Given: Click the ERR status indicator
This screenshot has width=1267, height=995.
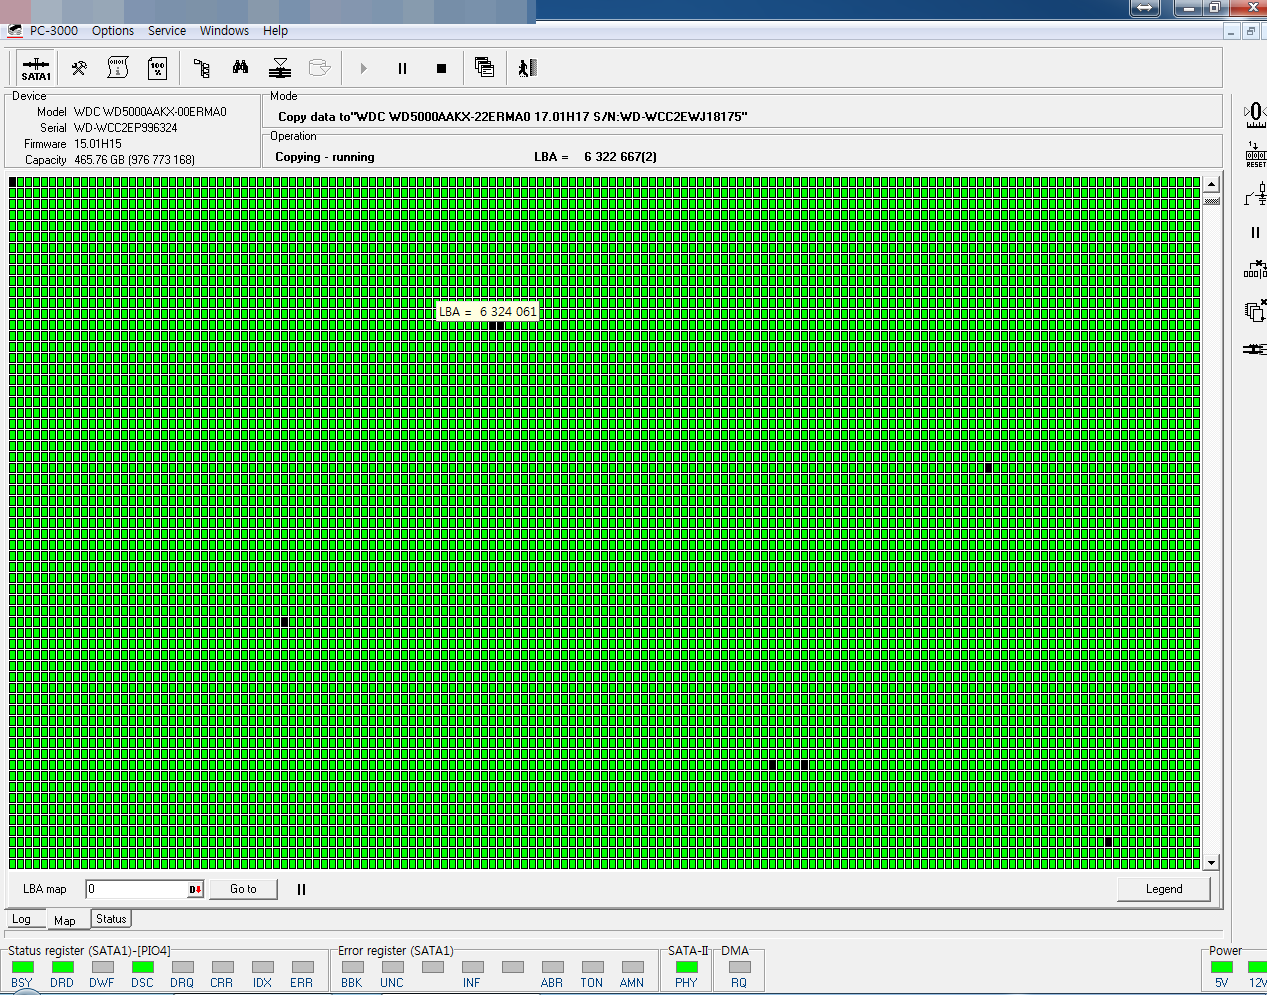Looking at the screenshot, I should [302, 967].
